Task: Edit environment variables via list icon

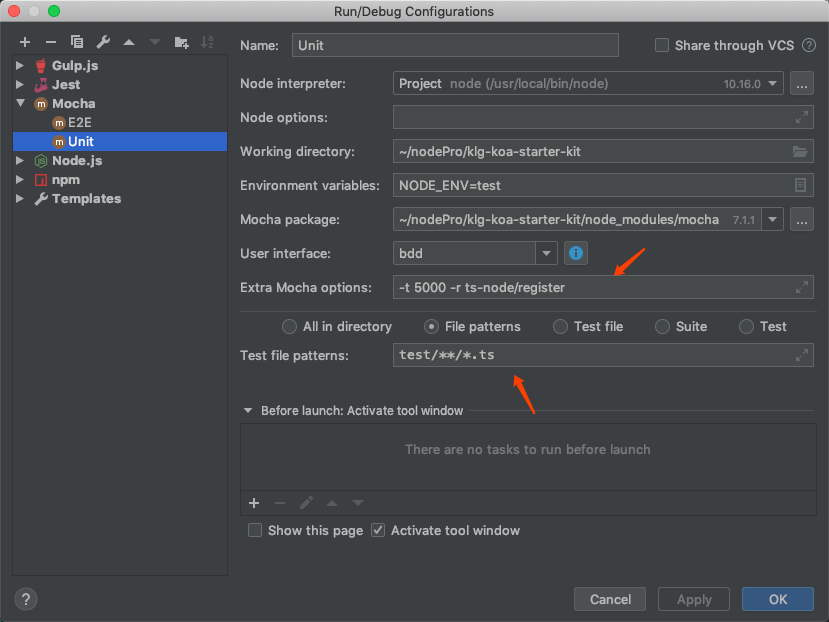Action: pos(799,185)
